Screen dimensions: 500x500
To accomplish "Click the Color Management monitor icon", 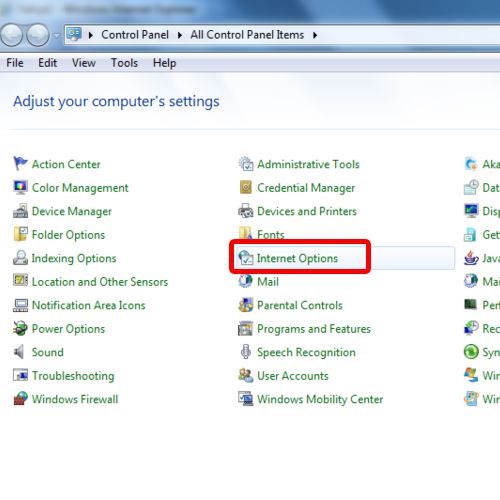I will point(20,187).
